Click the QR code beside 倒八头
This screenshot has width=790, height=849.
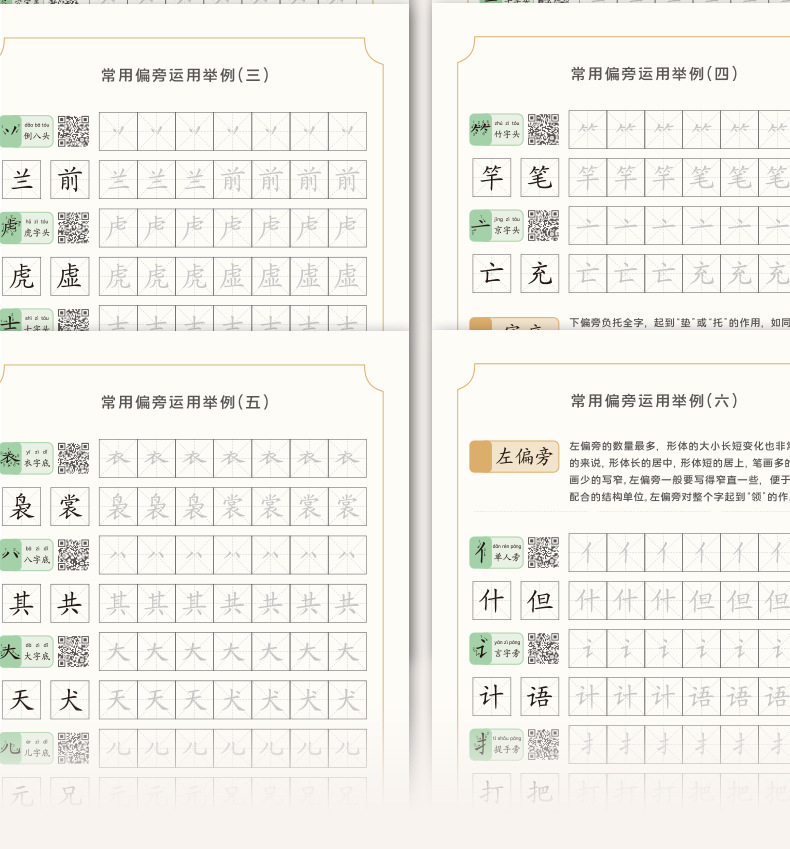(74, 131)
